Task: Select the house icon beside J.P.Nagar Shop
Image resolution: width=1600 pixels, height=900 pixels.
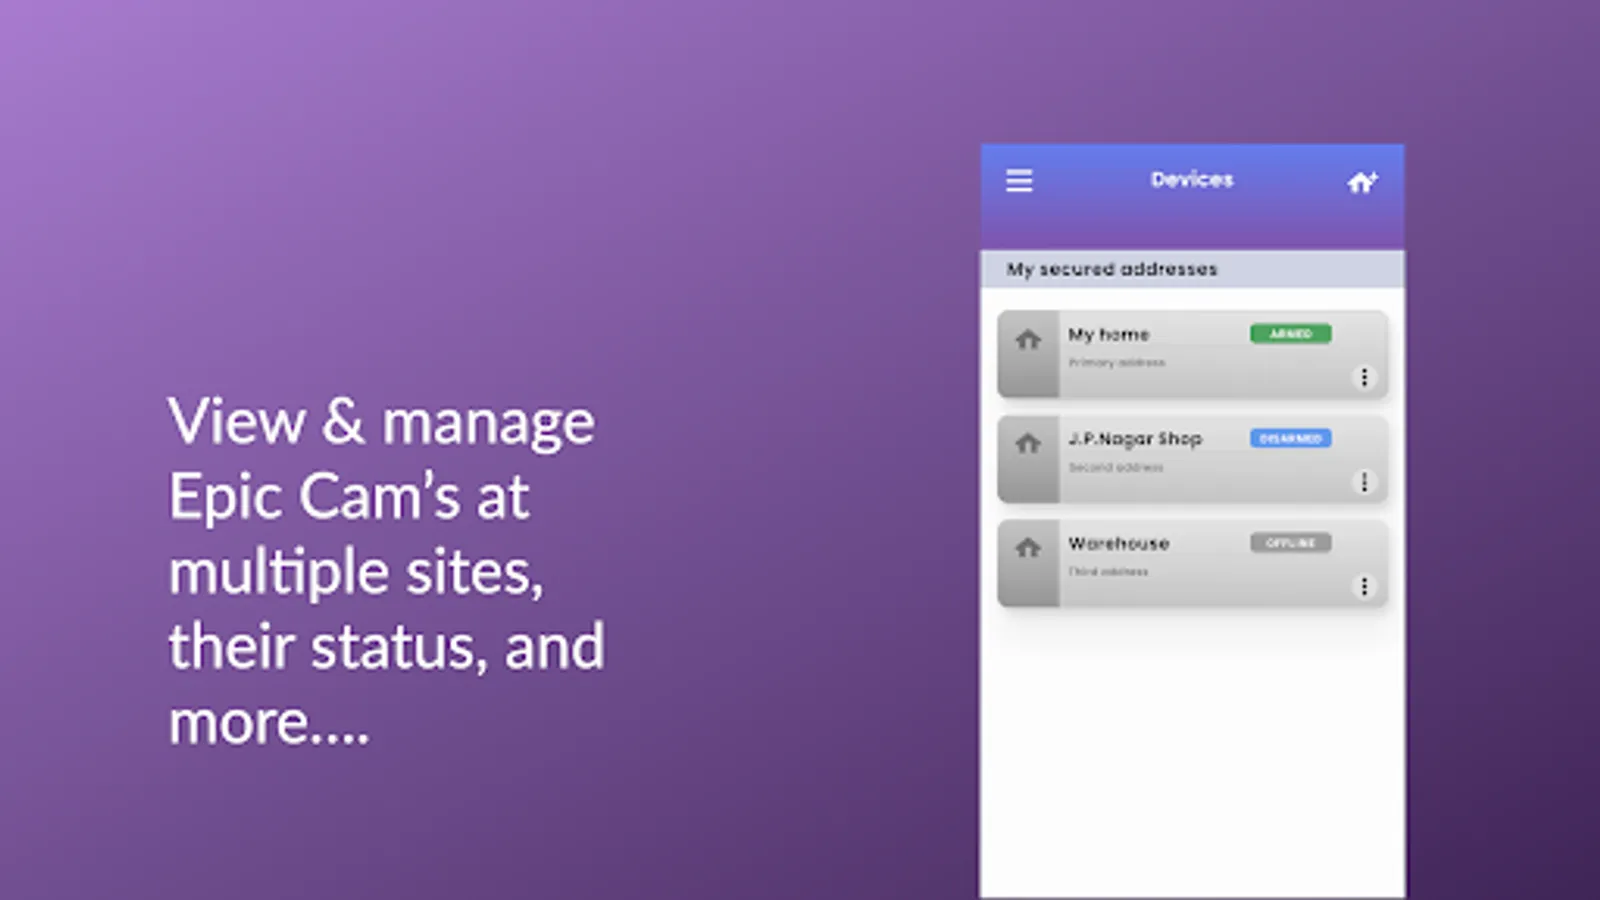Action: coord(1028,443)
